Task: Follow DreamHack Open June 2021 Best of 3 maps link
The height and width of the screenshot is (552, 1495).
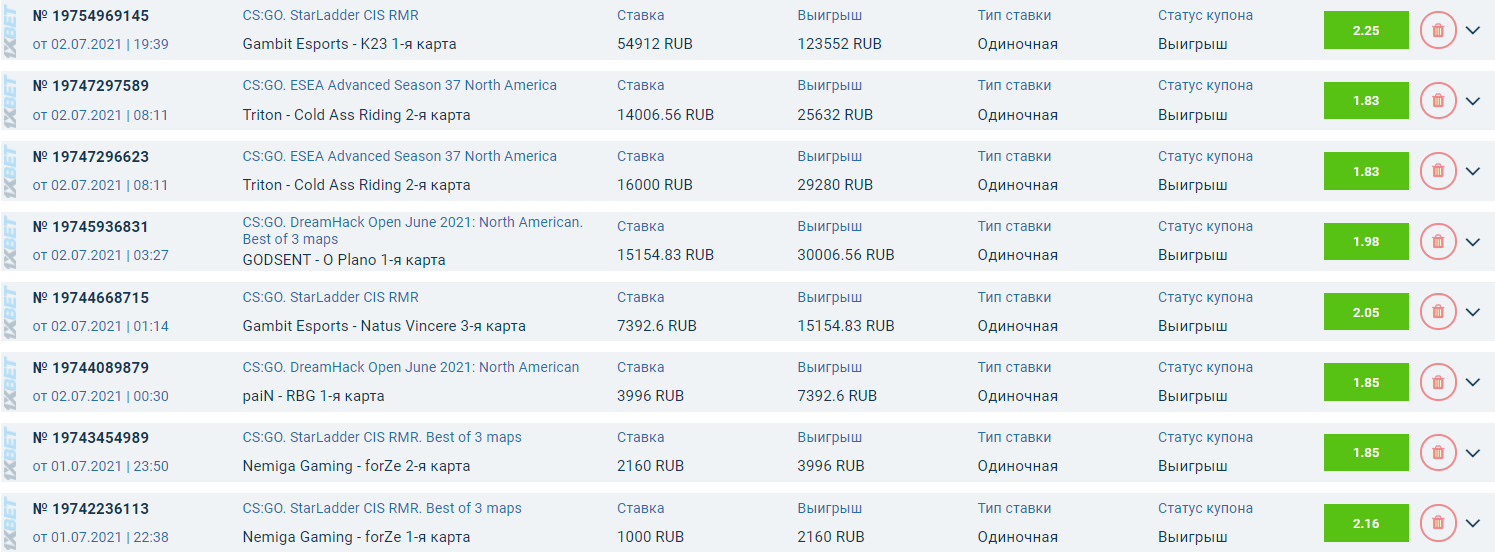Action: pos(412,230)
